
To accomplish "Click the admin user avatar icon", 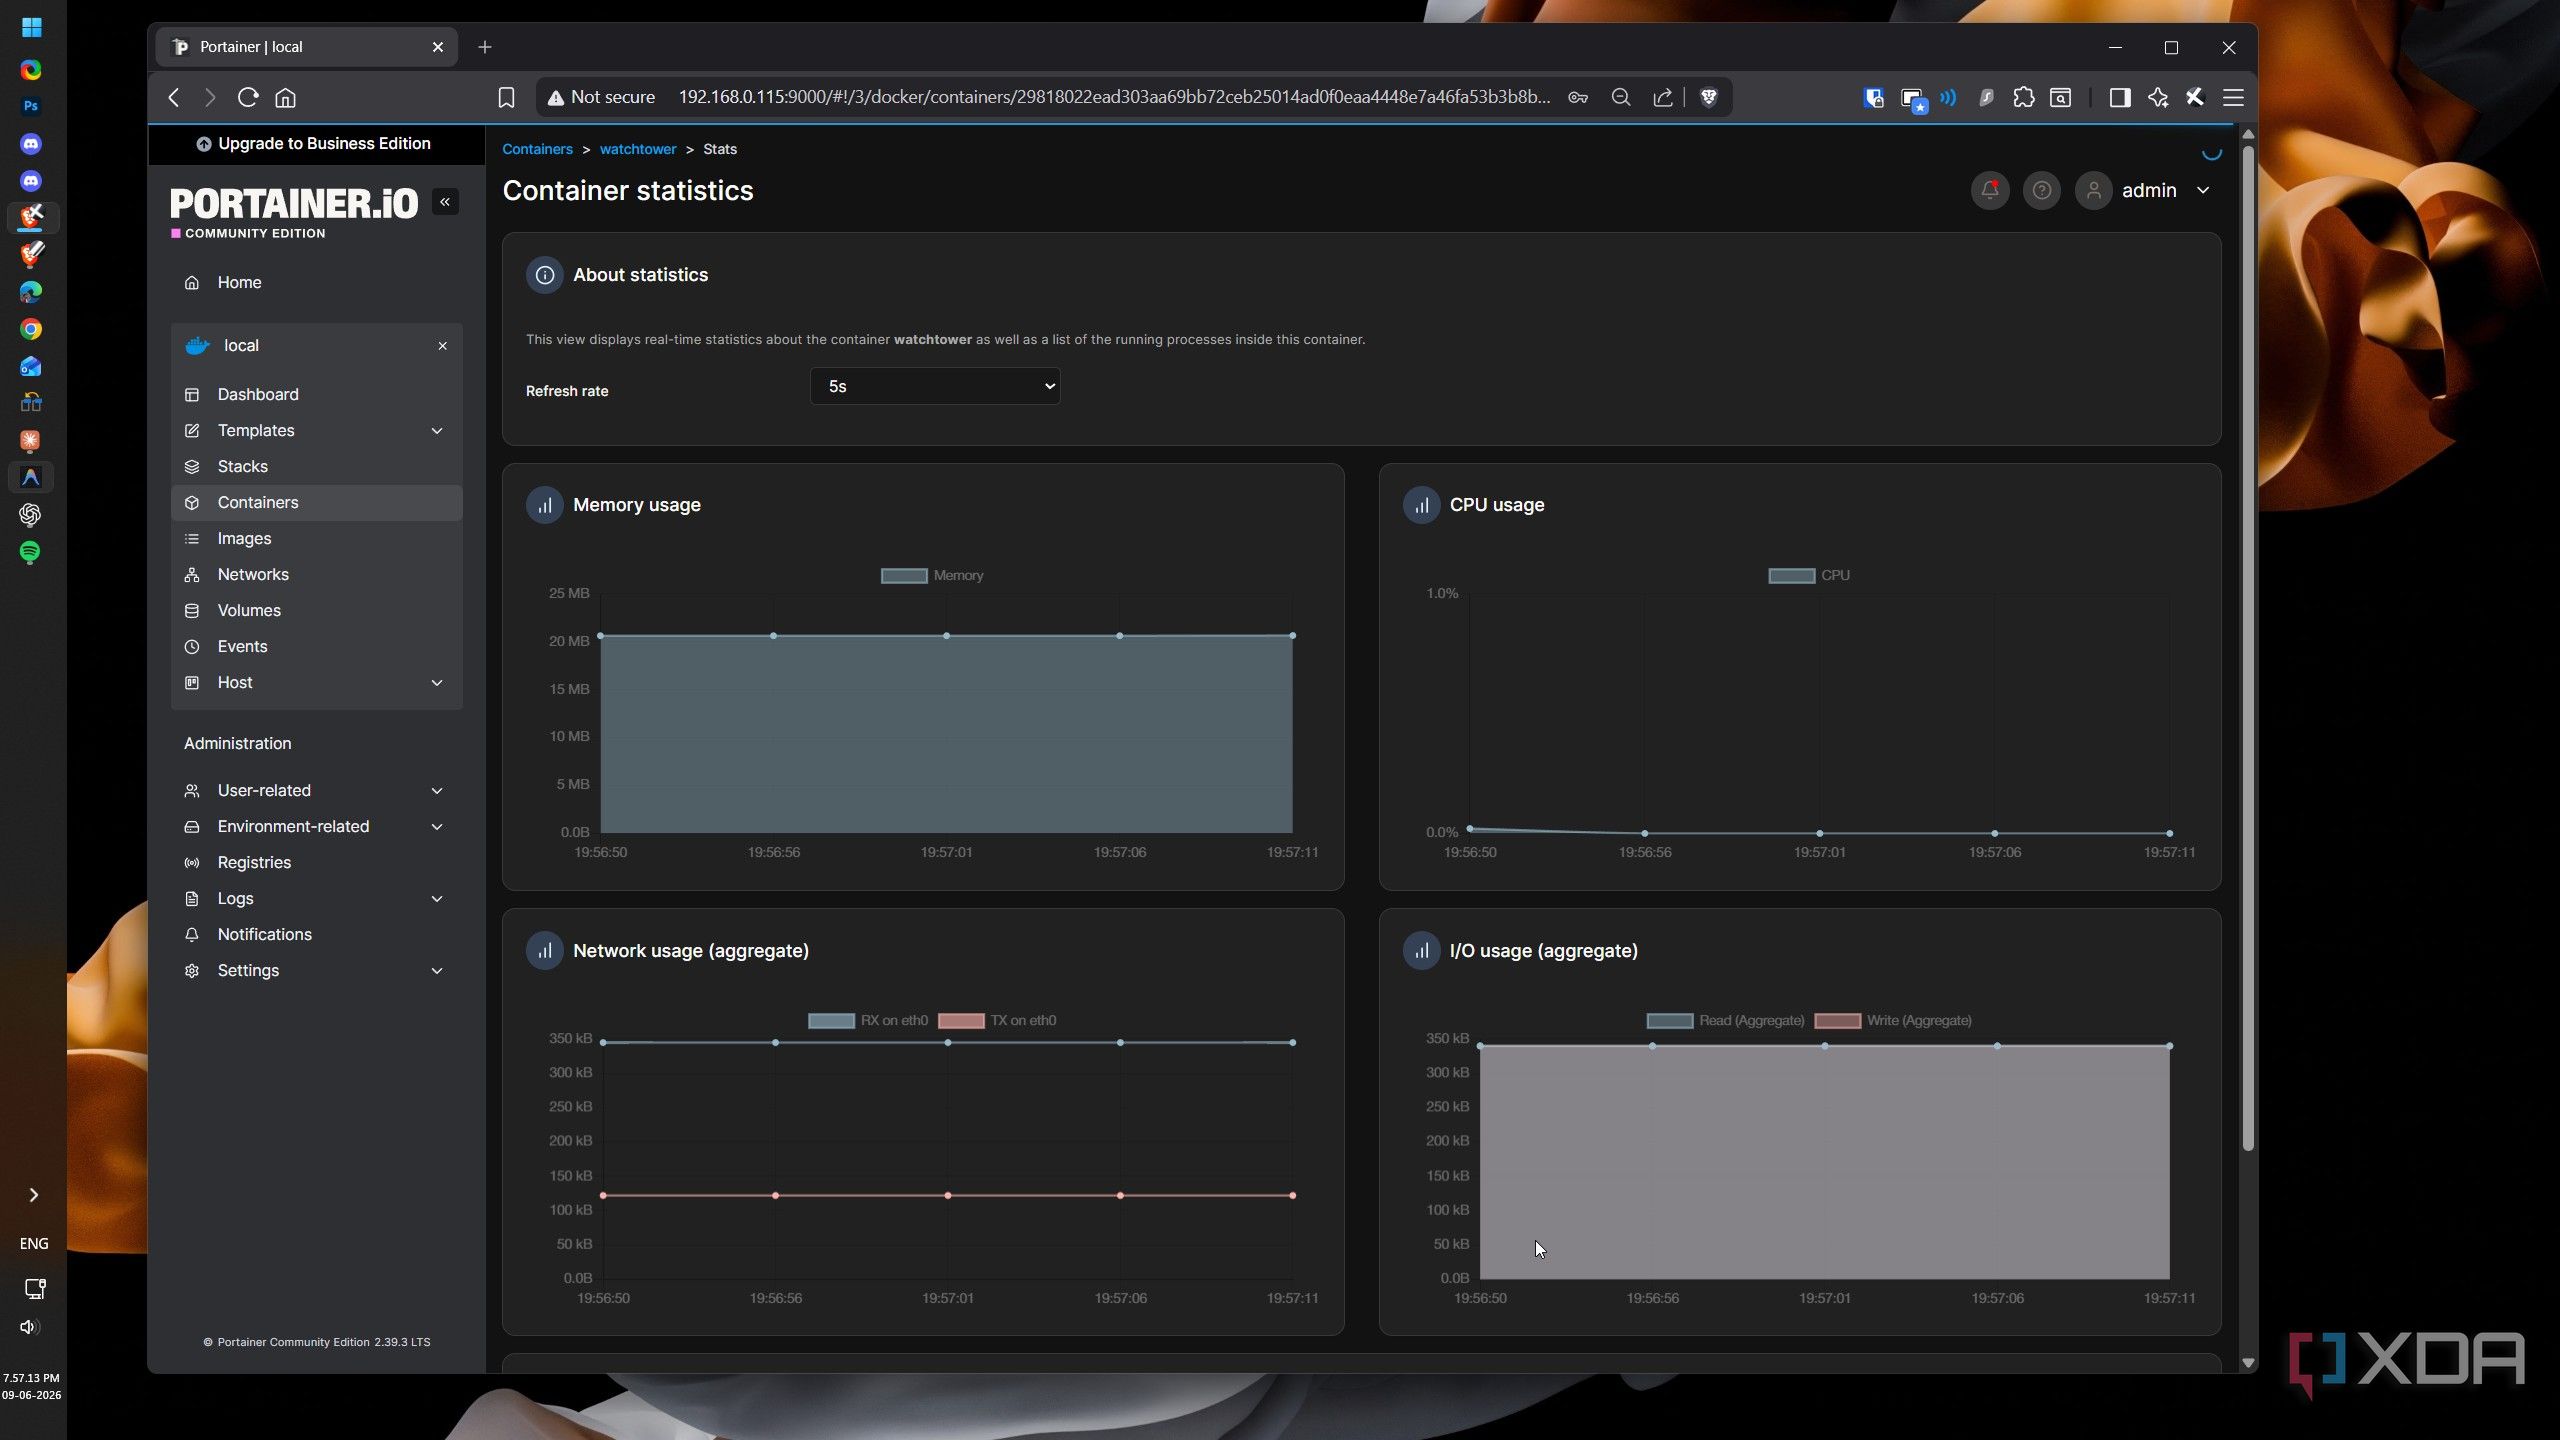I will point(2093,190).
